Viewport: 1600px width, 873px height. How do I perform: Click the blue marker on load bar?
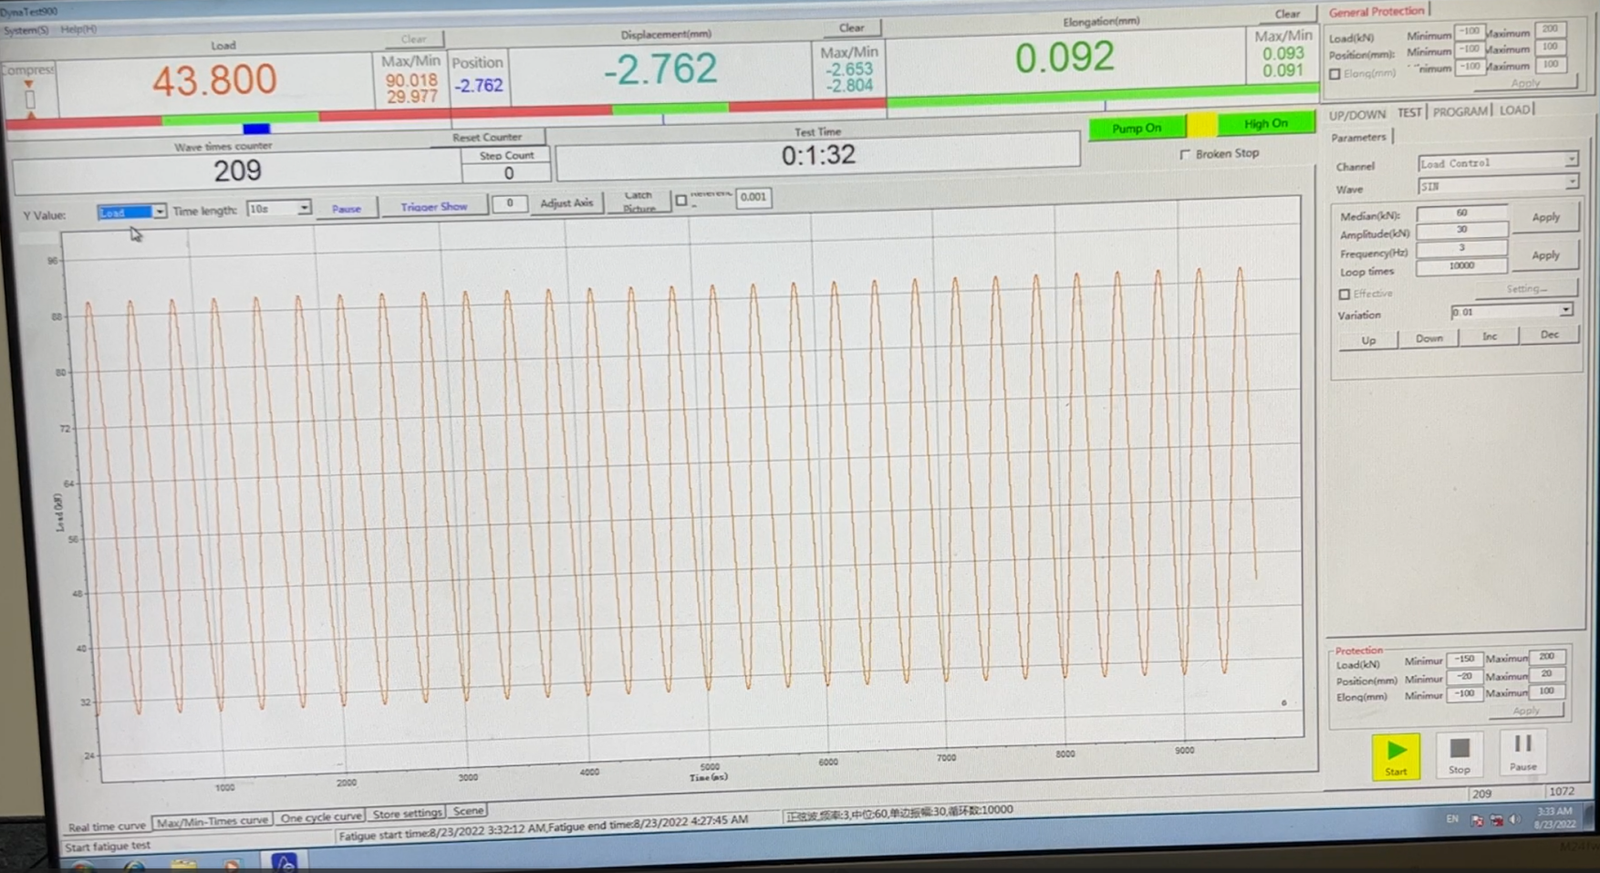(256, 128)
